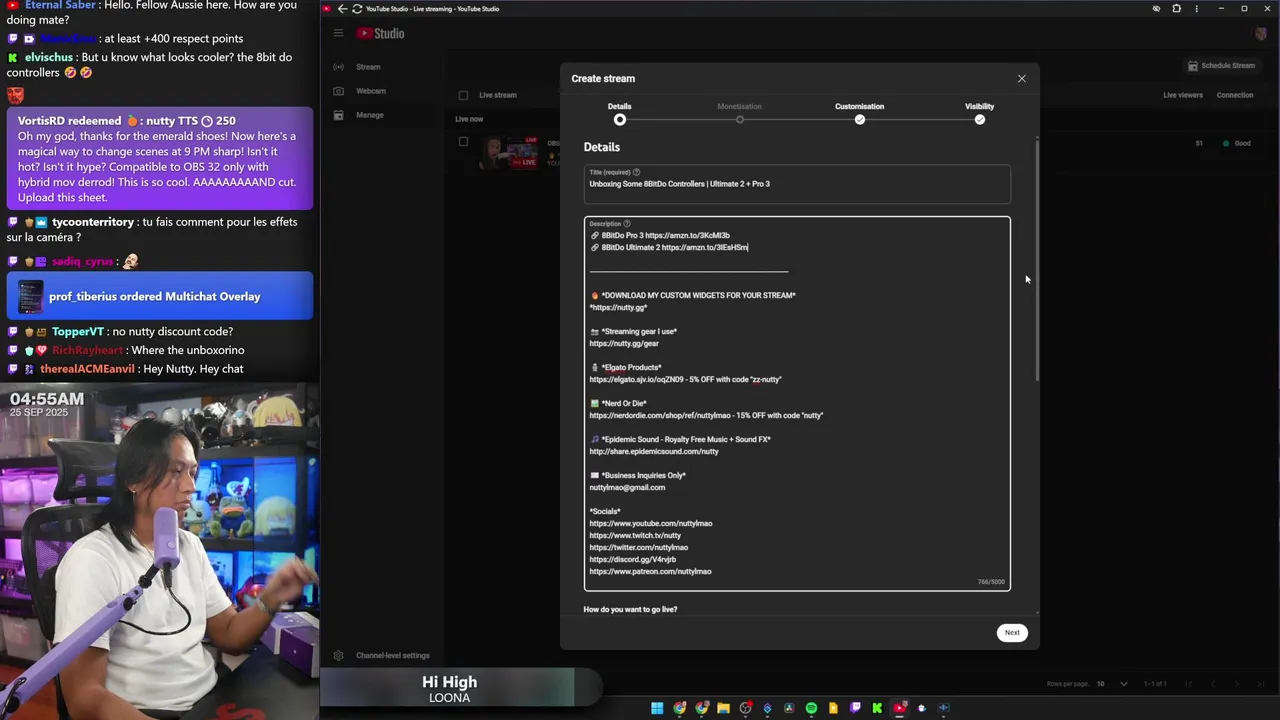Click the yellow notes icon in the taskbar
Screen dimensions: 1280x720
(x=833, y=708)
